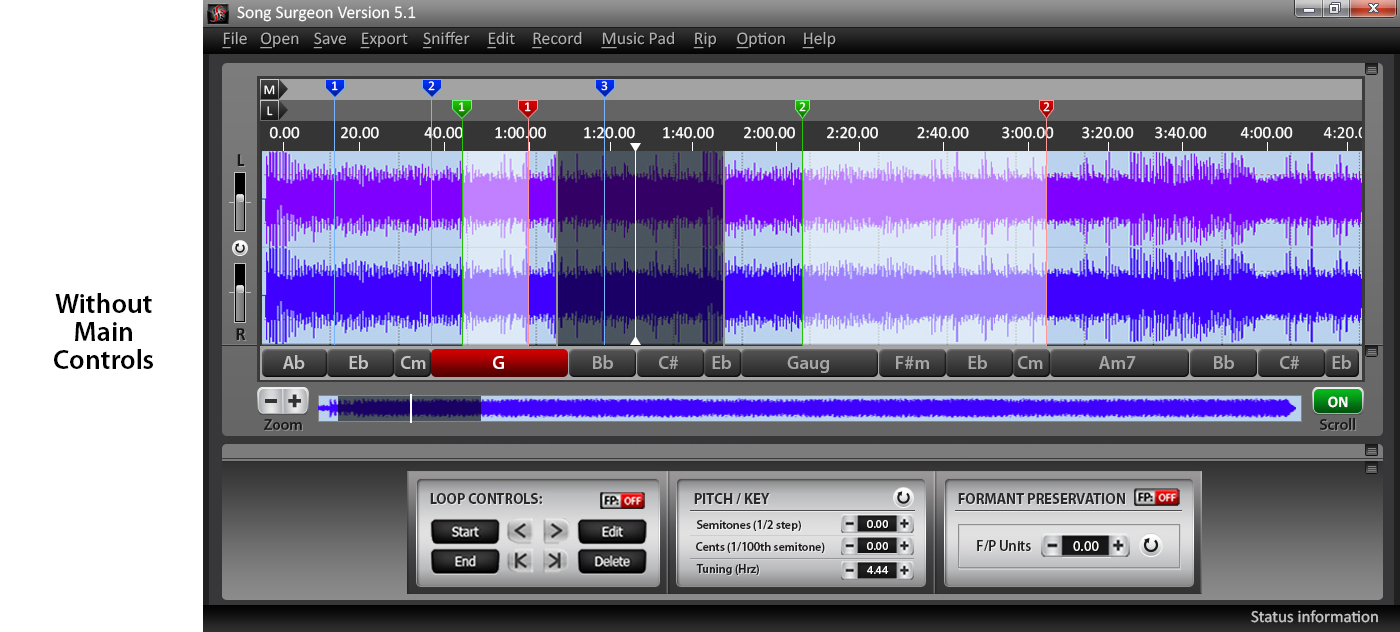Step to the previous loop with the left arrow
The height and width of the screenshot is (632, 1400).
point(519,531)
